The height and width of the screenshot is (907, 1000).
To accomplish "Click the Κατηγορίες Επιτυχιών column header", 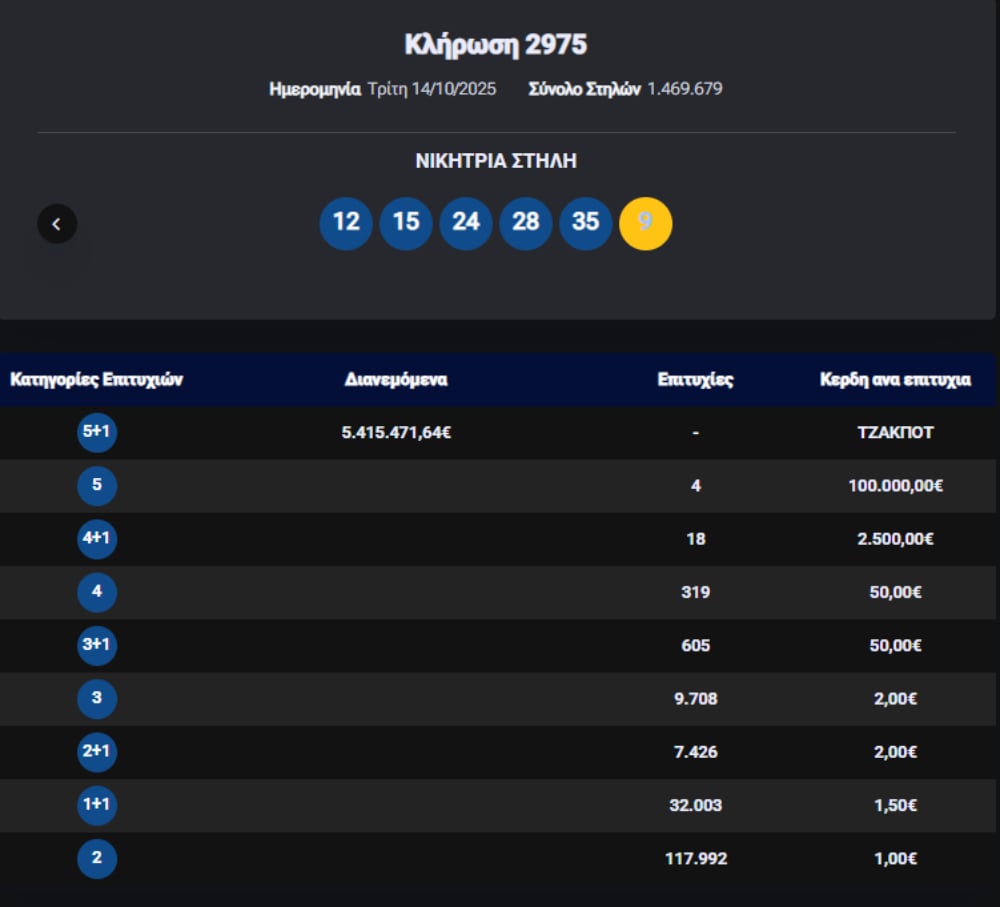I will [97, 380].
